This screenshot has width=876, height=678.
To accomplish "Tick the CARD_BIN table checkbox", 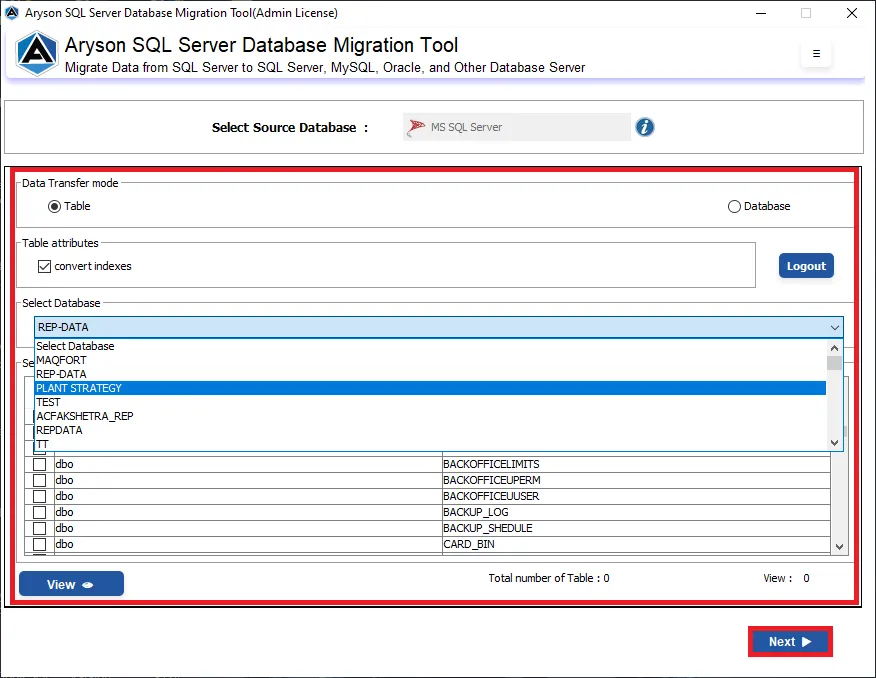I will [x=39, y=545].
